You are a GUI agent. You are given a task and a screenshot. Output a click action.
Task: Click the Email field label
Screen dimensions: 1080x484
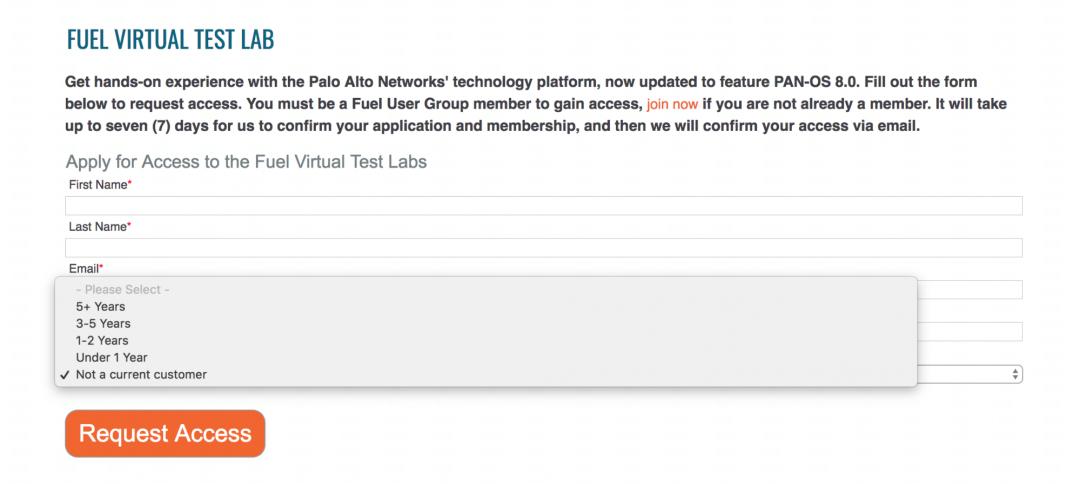point(84,269)
